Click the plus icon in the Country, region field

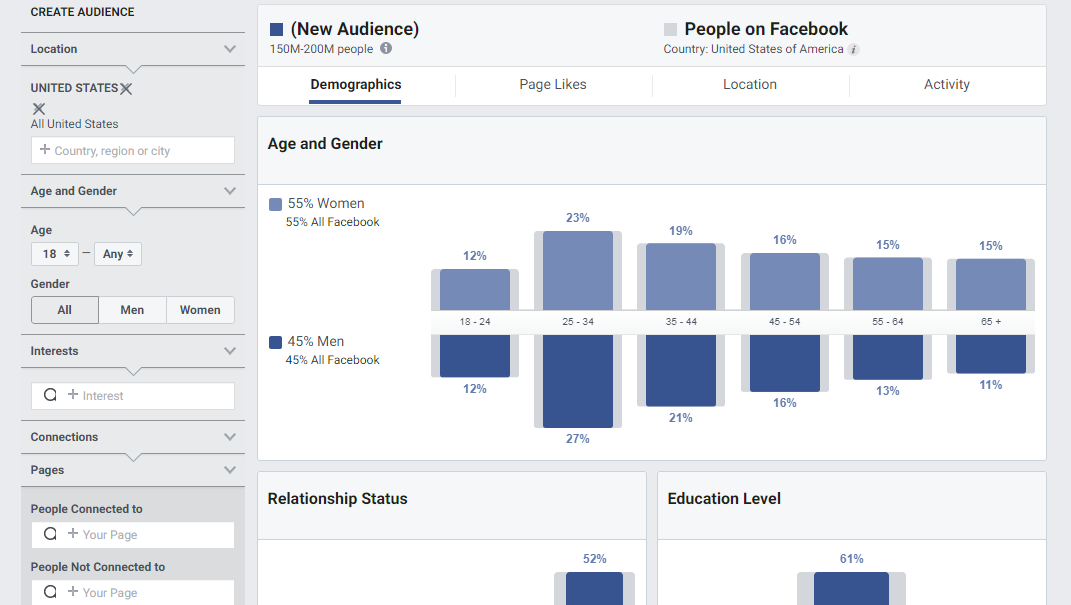(x=44, y=150)
